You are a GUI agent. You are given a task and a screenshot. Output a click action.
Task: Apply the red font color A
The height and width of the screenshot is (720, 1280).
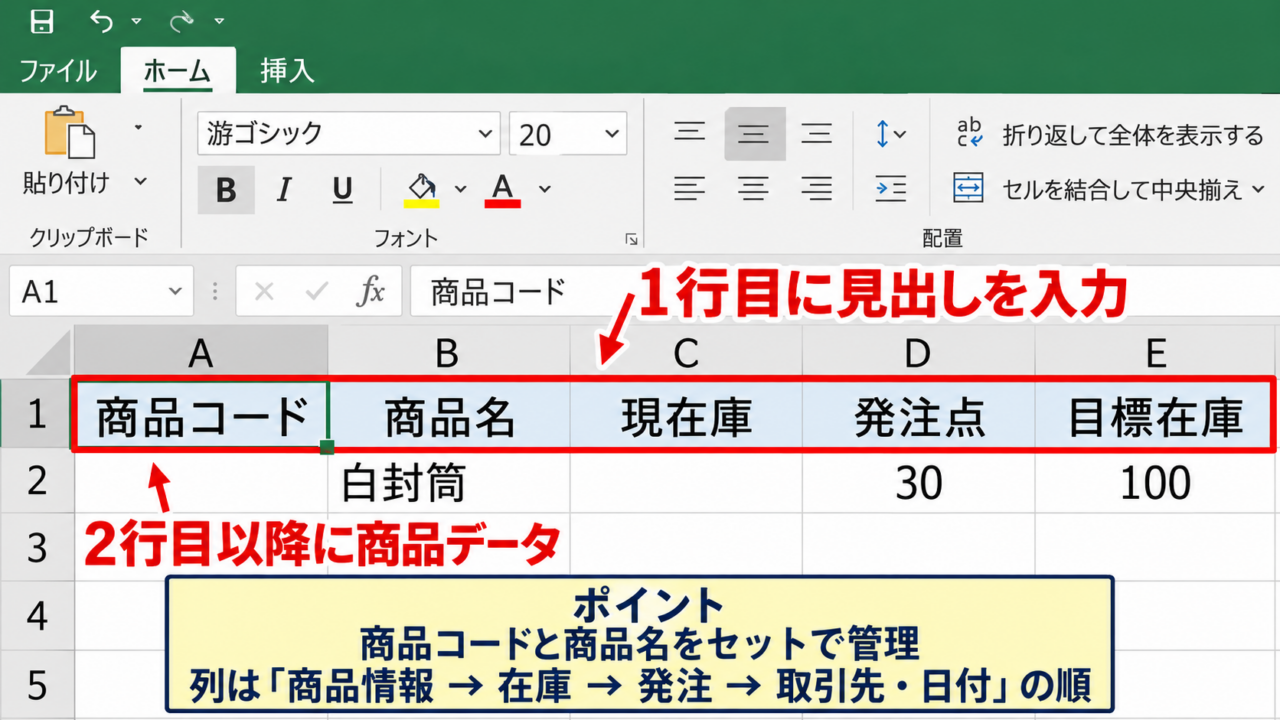502,189
